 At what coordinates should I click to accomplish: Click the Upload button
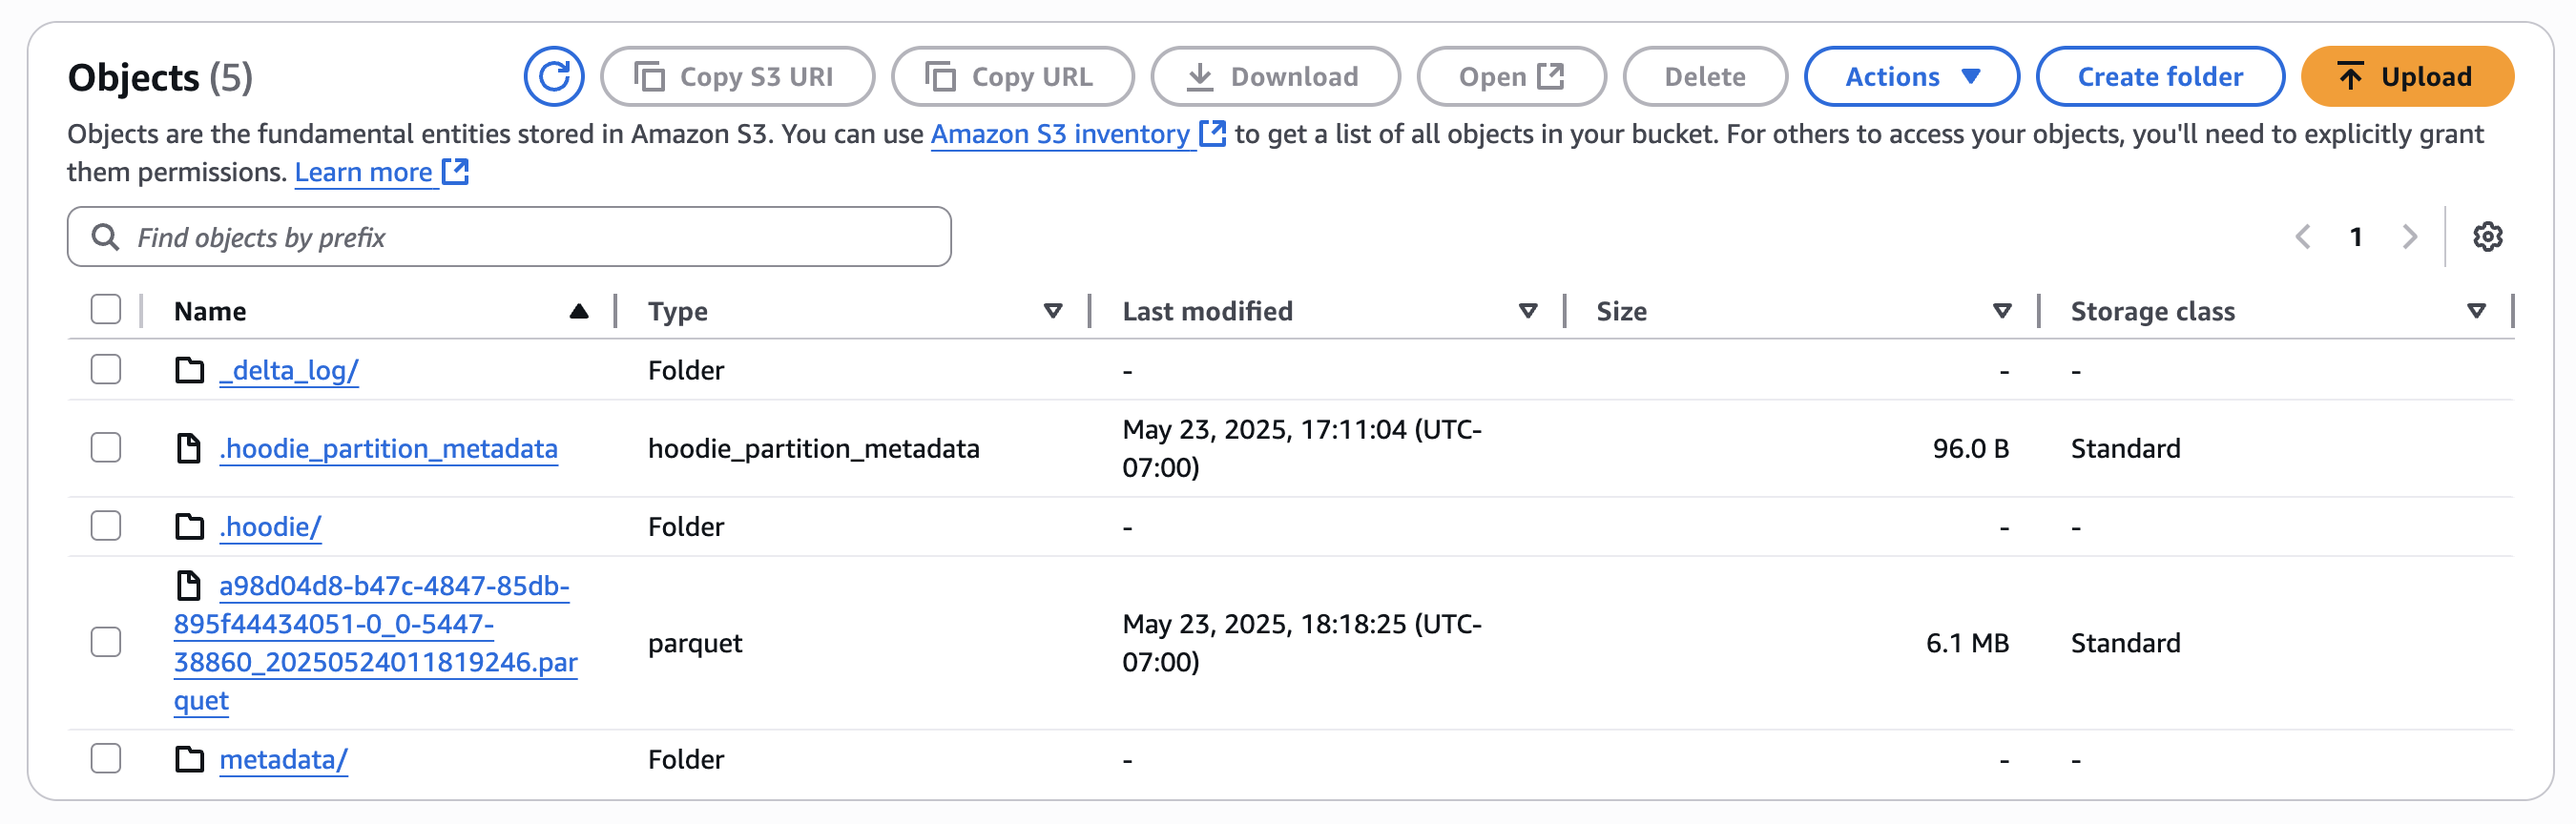tap(2406, 76)
